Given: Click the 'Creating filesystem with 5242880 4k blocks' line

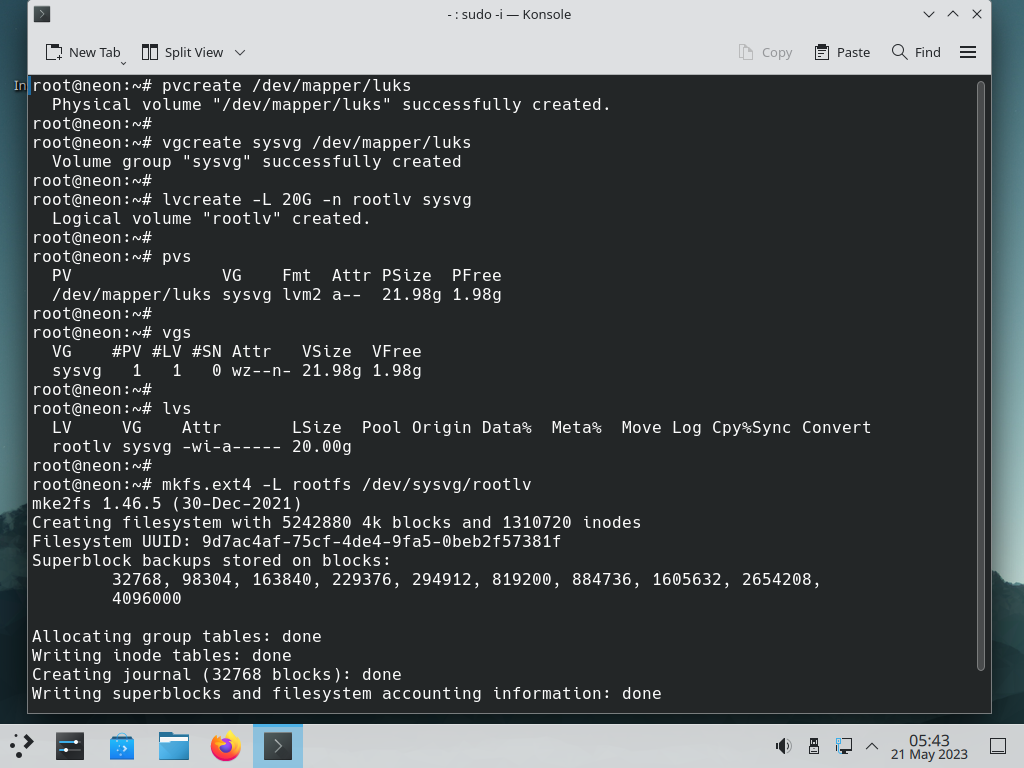Looking at the screenshot, I should coord(336,522).
